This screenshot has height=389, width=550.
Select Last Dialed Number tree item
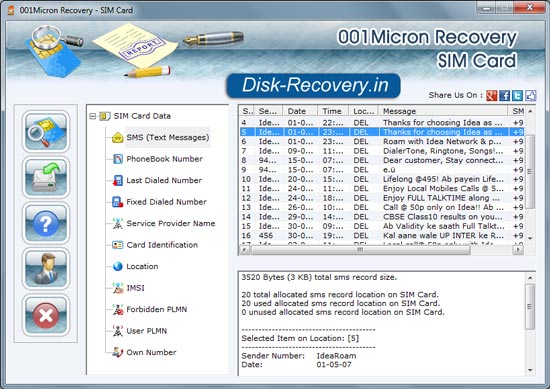[164, 180]
